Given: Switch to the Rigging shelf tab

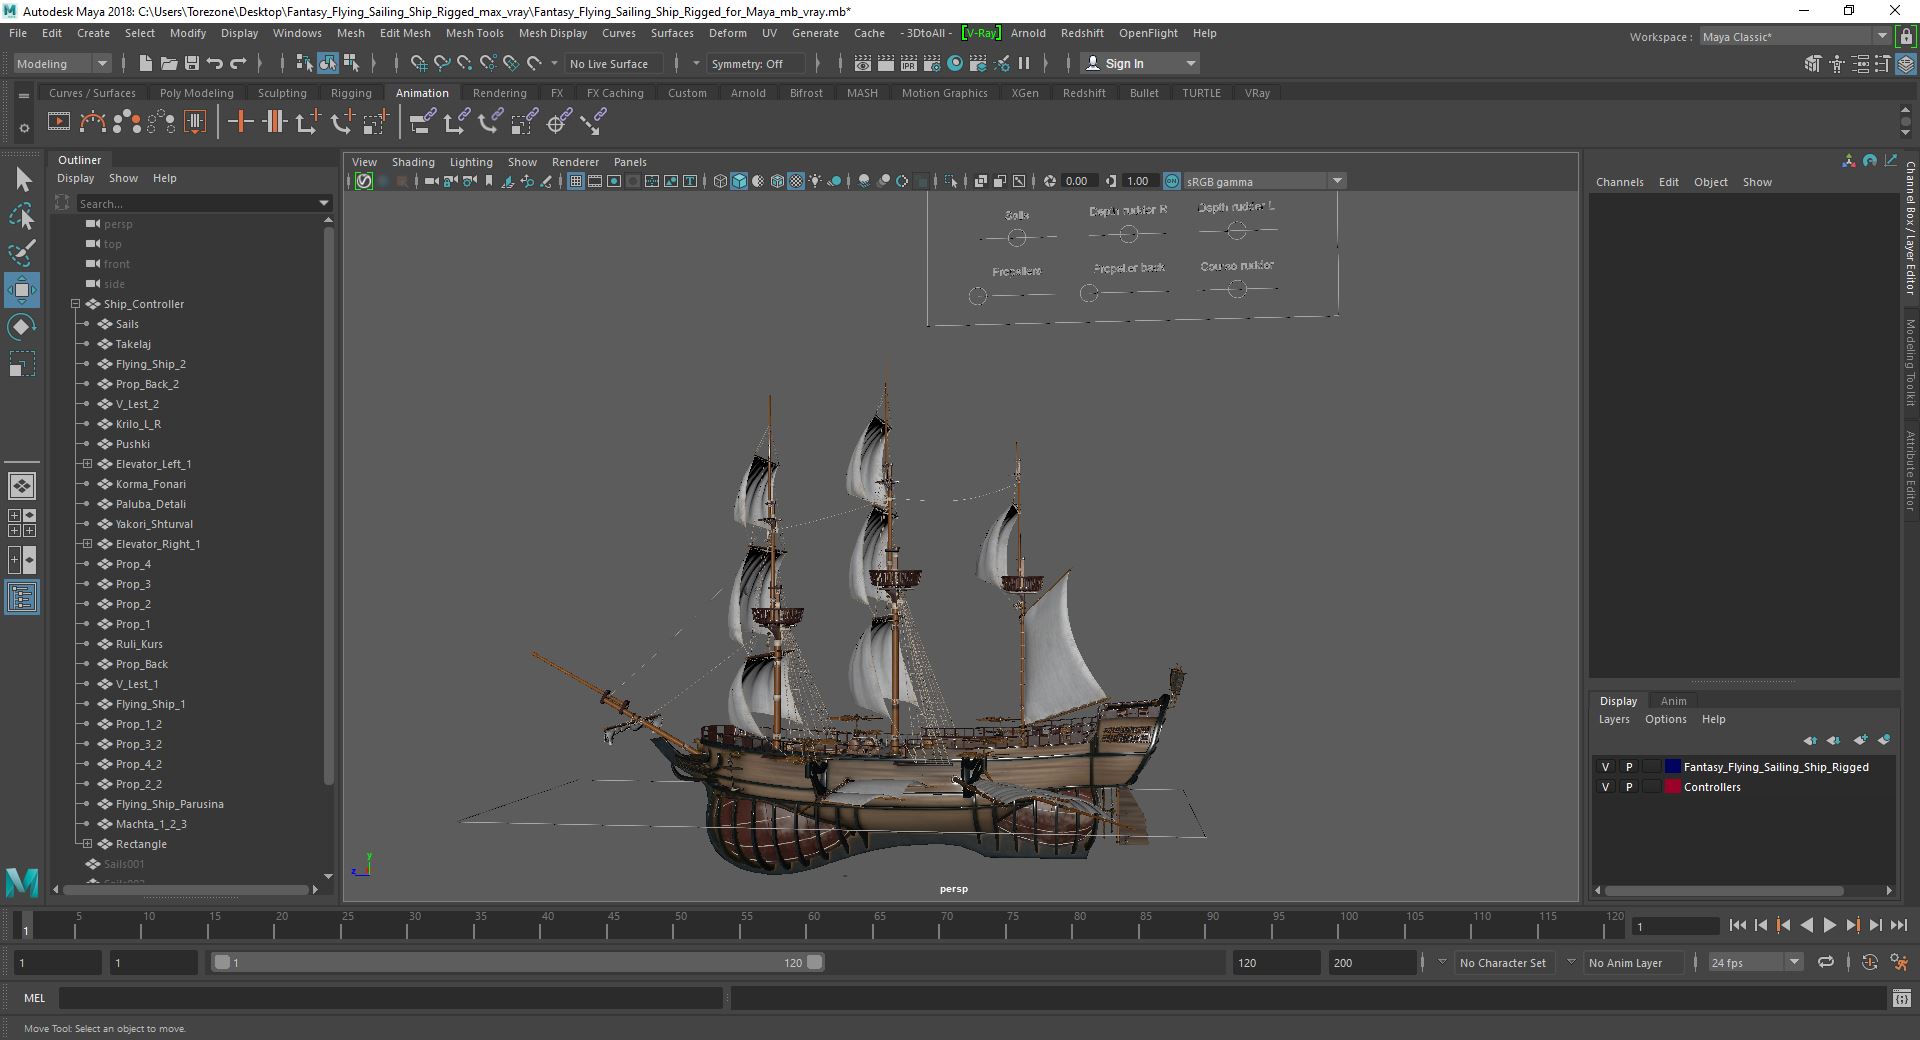Looking at the screenshot, I should pyautogui.click(x=351, y=93).
